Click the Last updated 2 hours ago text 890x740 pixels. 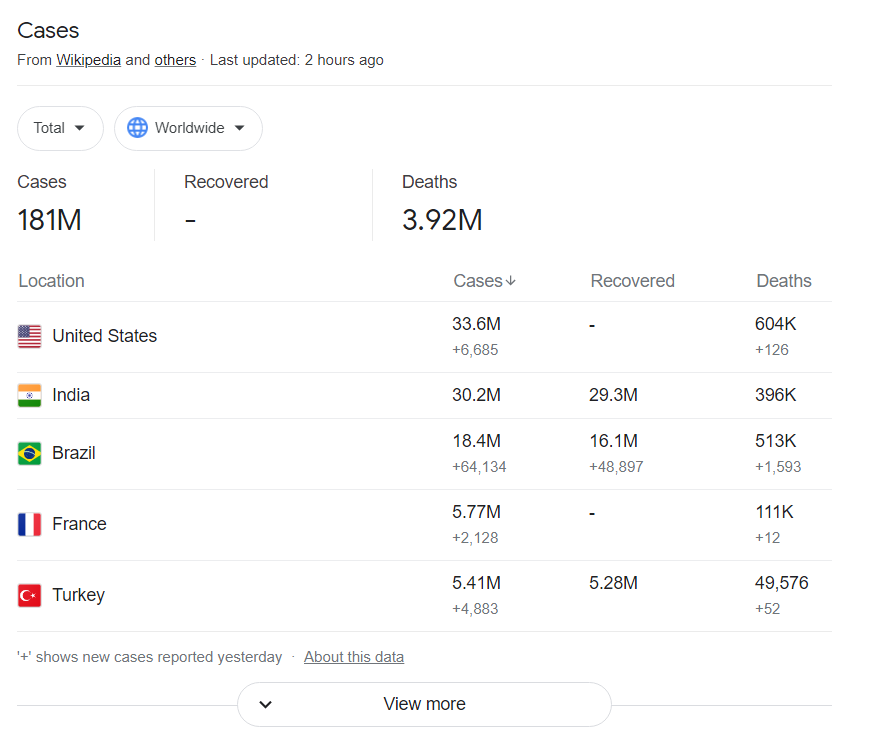297,60
